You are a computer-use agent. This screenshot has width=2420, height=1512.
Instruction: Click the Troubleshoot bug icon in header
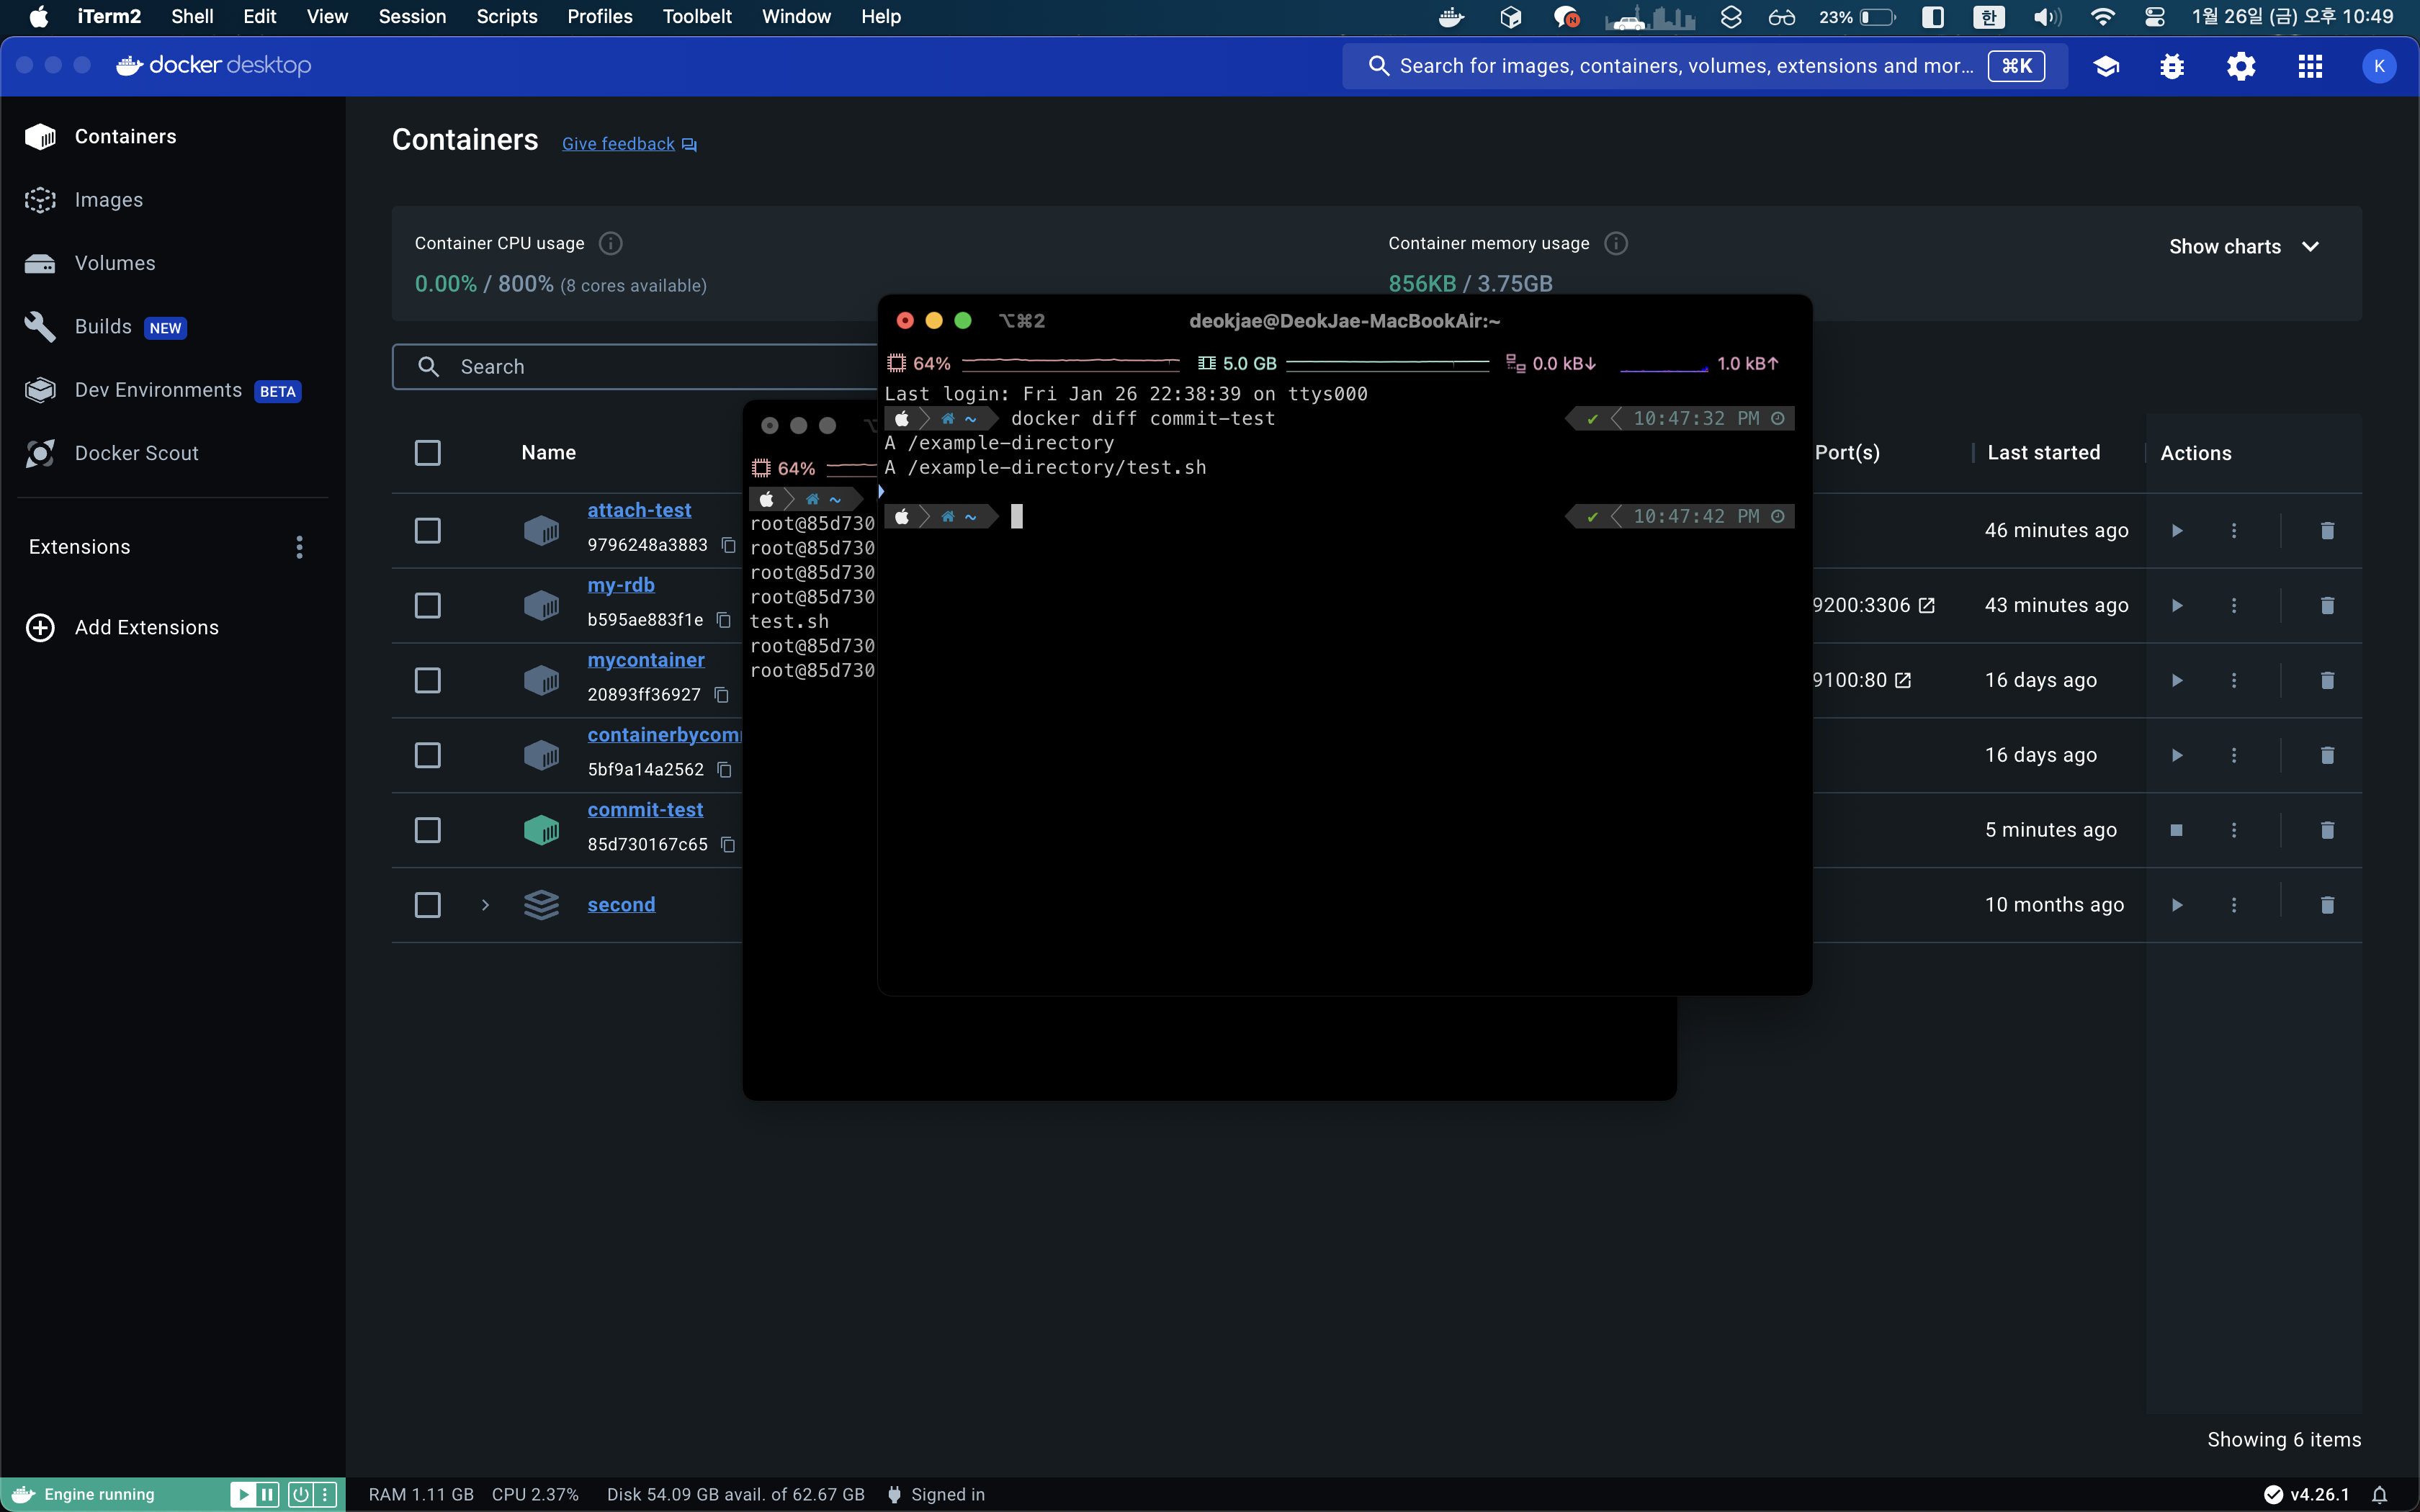2171,66
